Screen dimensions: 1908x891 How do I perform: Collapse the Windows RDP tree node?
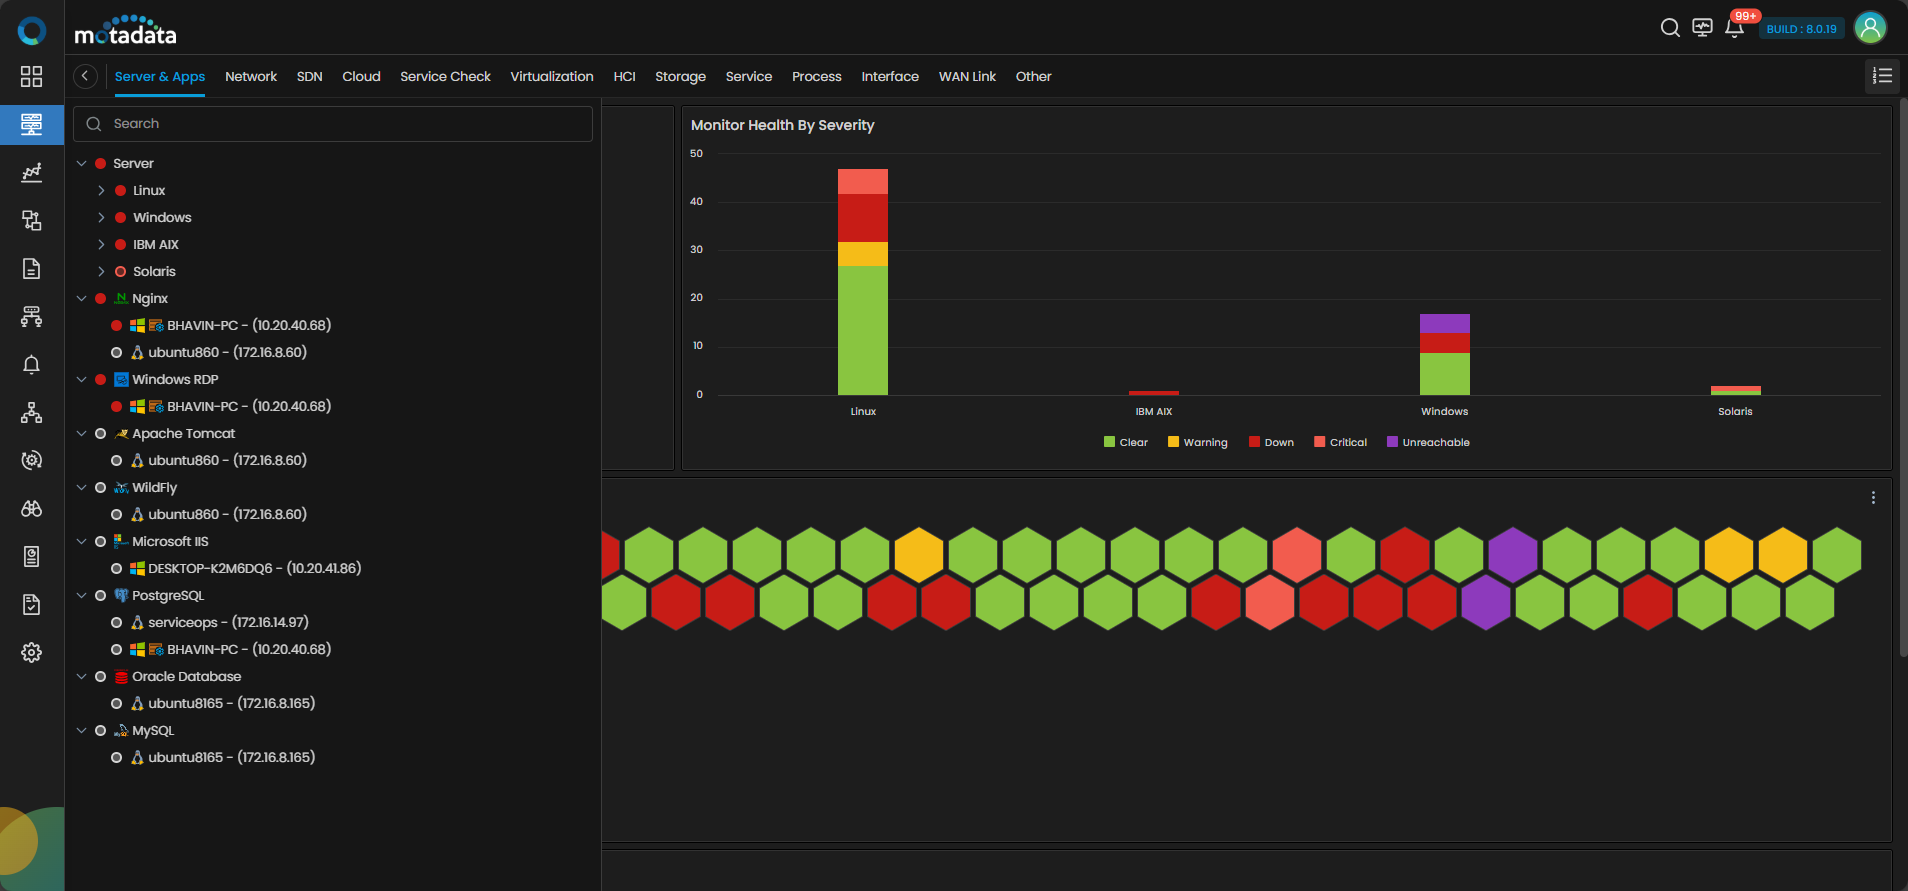click(x=82, y=379)
